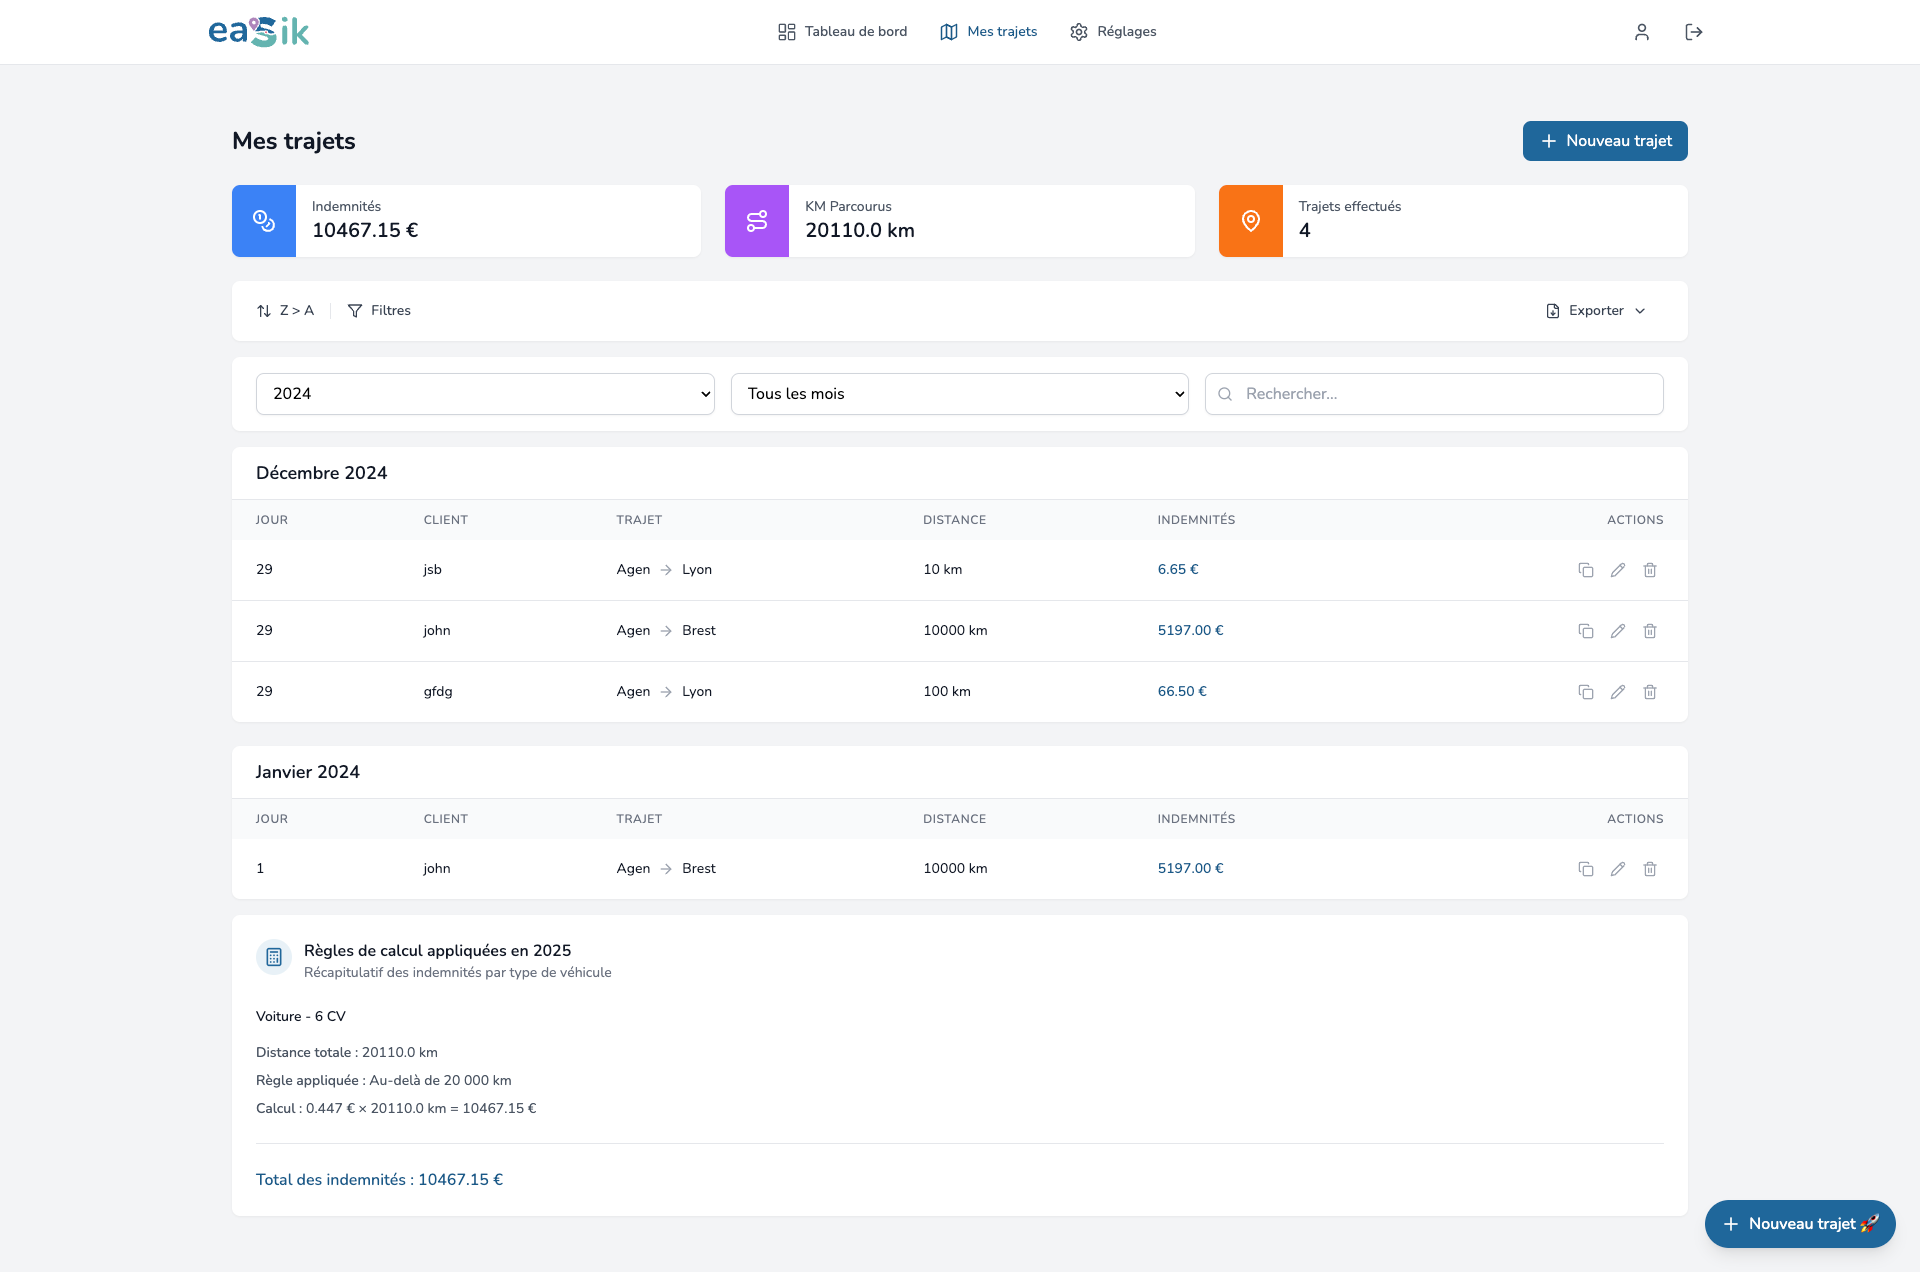The image size is (1920, 1272).
Task: Click the Voiture - 6 CV label
Action: [301, 1017]
